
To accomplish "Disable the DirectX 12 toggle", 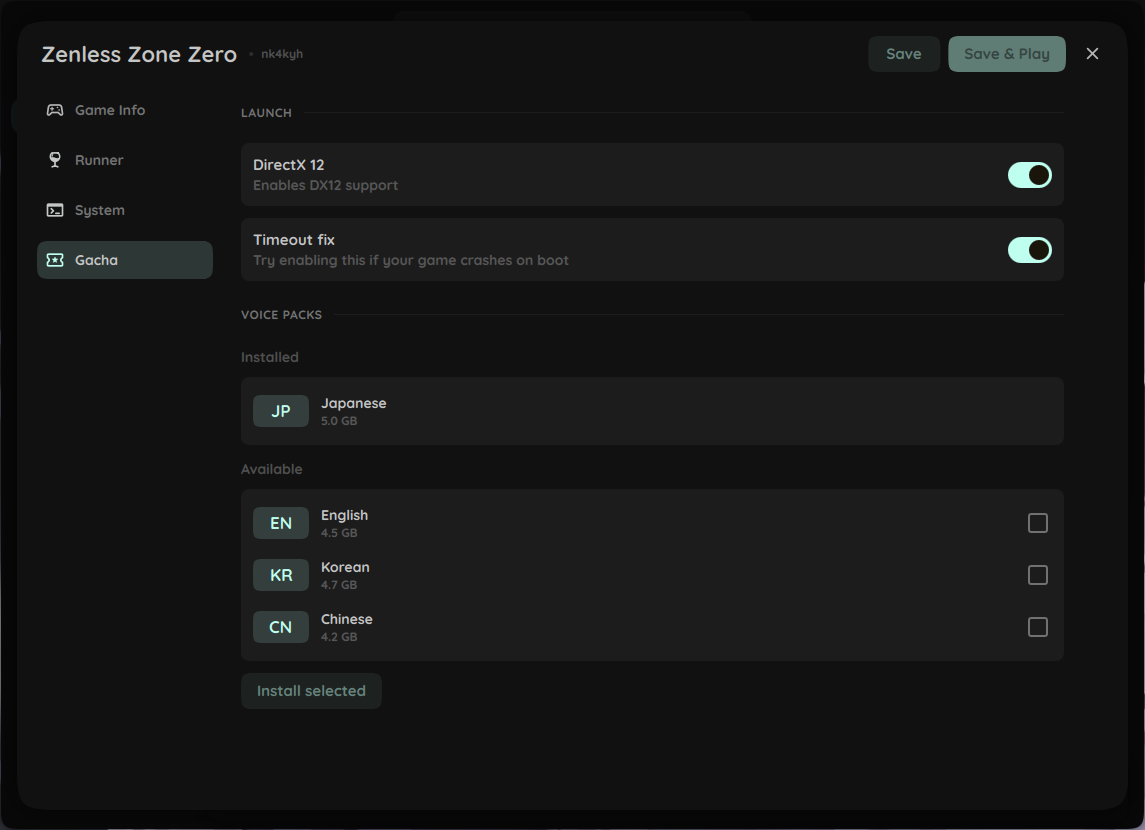I will [x=1030, y=175].
